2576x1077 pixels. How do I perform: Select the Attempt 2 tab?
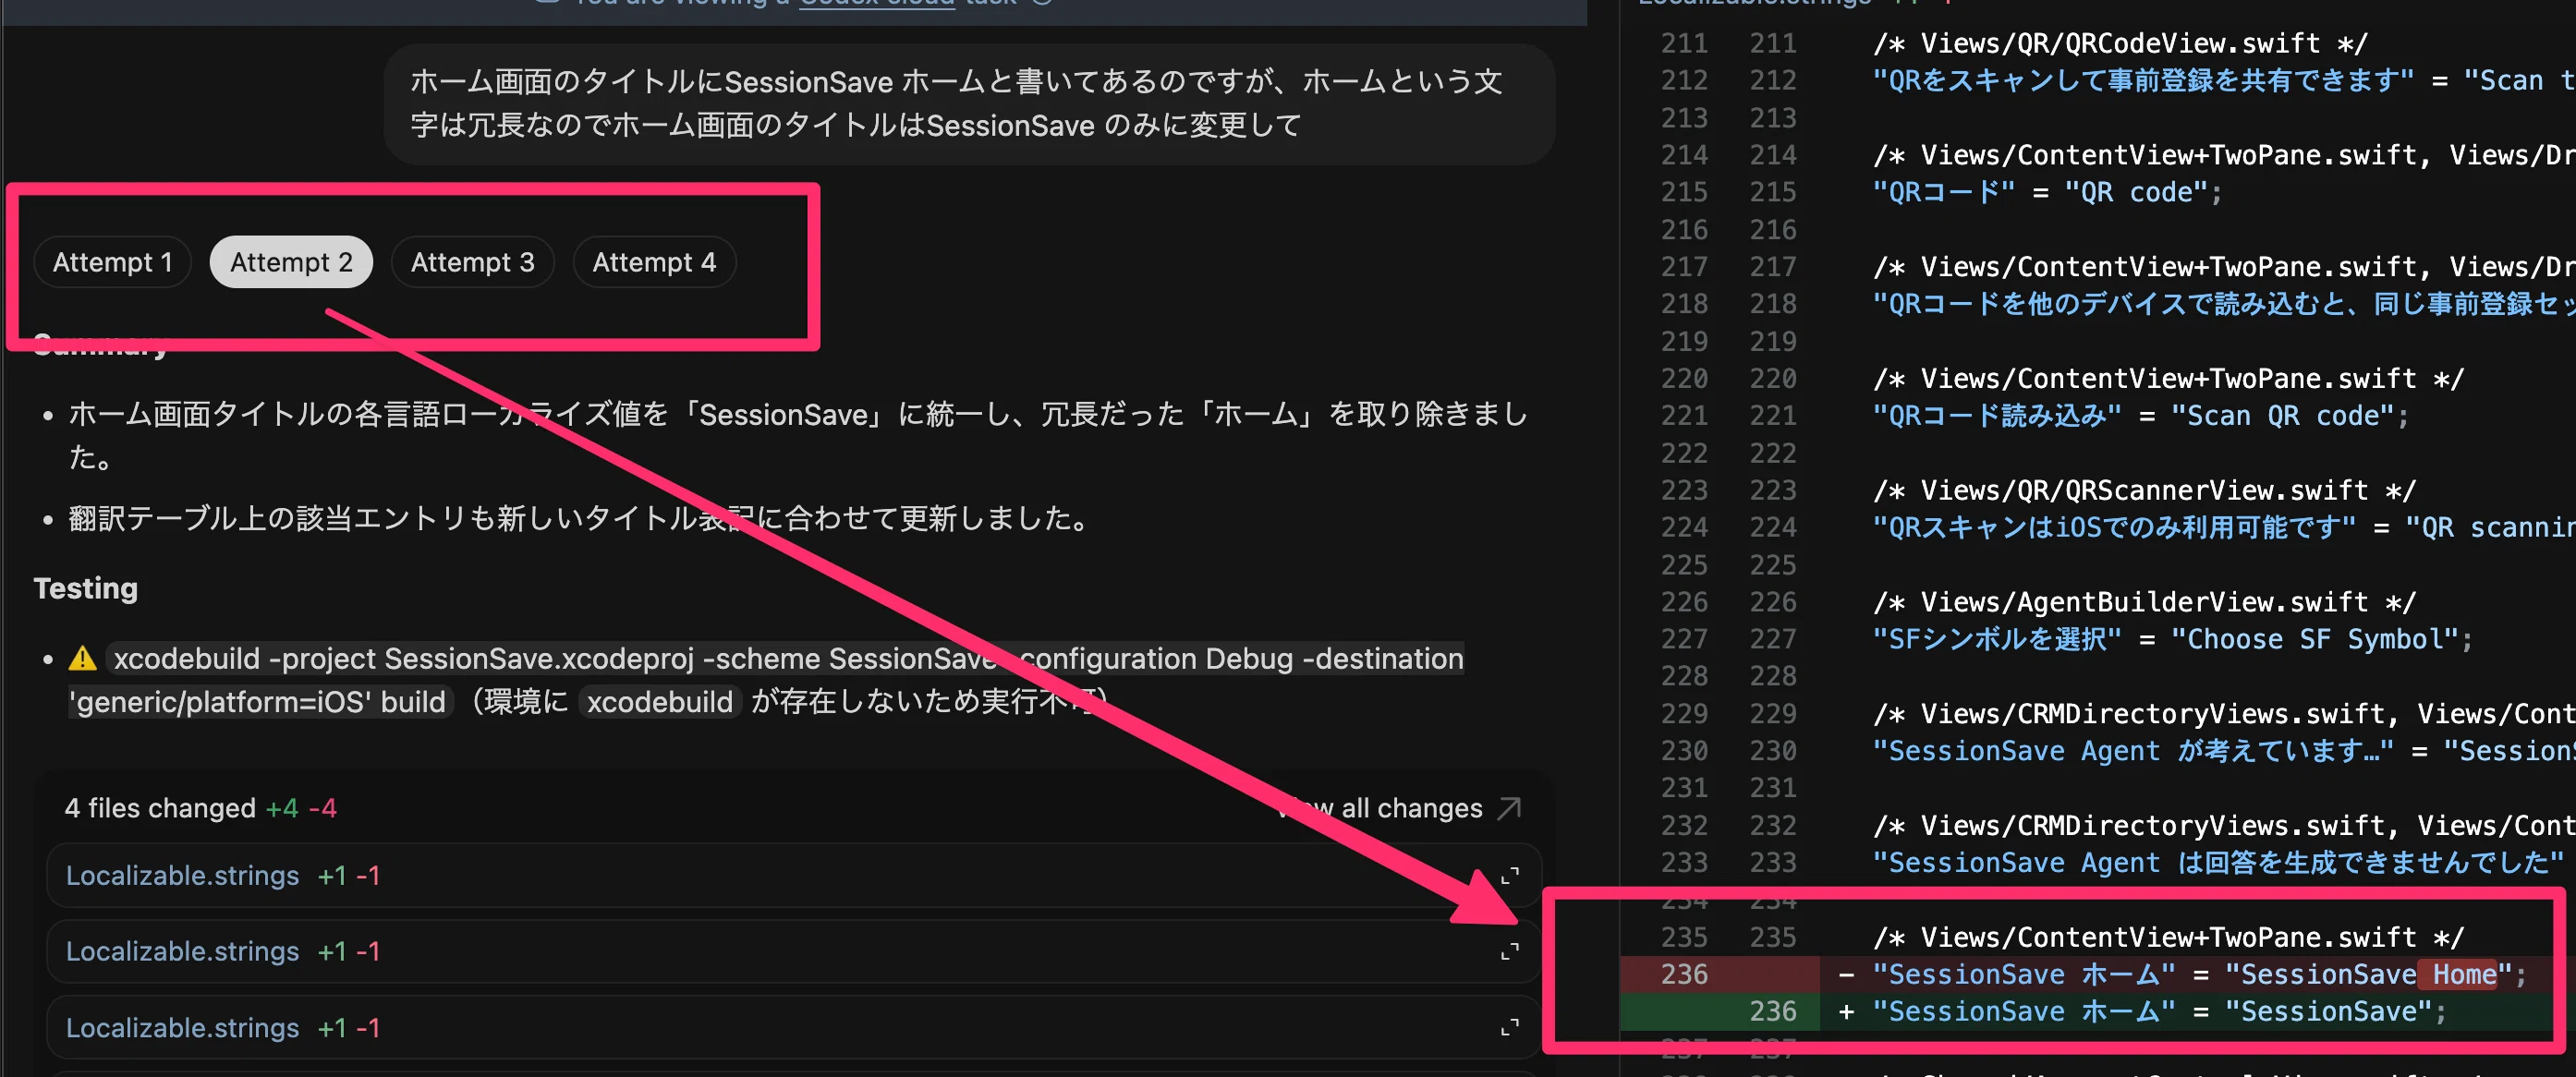(291, 262)
